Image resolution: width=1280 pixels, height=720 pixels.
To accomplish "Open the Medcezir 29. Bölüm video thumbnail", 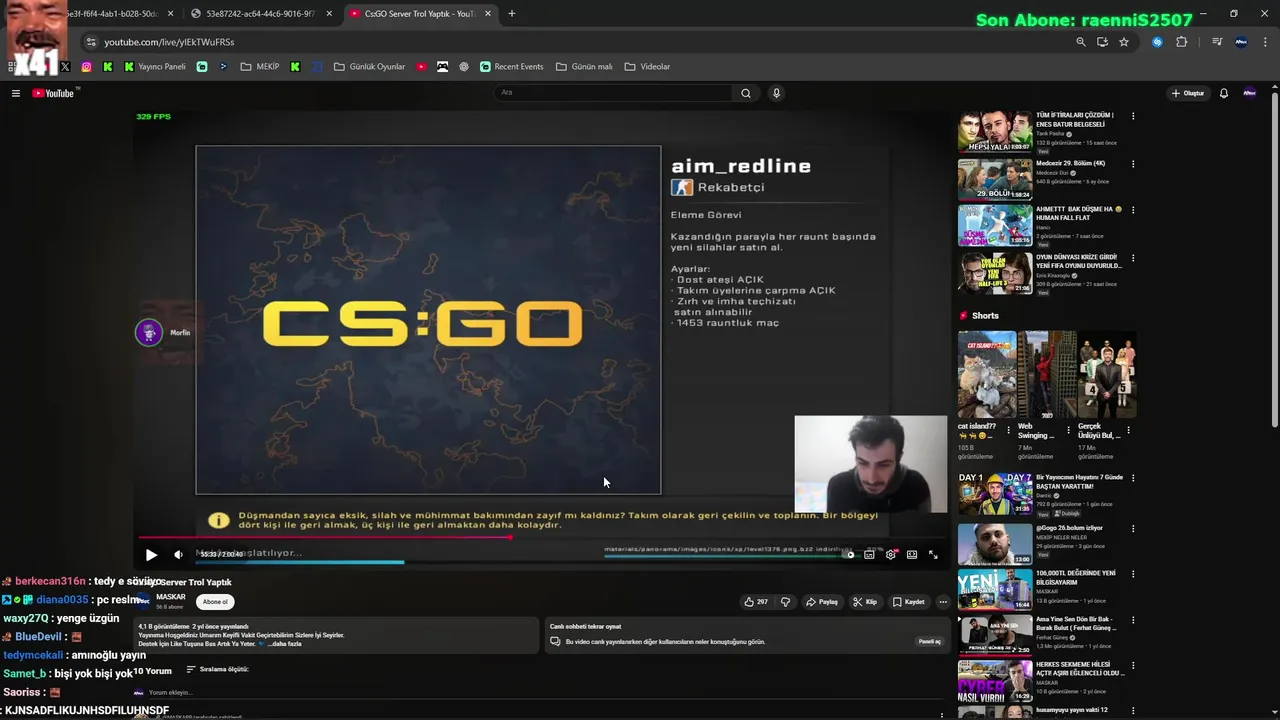I will (995, 179).
